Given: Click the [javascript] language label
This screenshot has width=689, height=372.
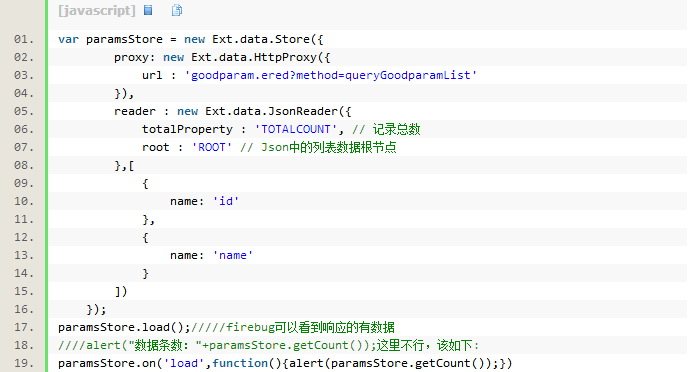Looking at the screenshot, I should coord(97,11).
